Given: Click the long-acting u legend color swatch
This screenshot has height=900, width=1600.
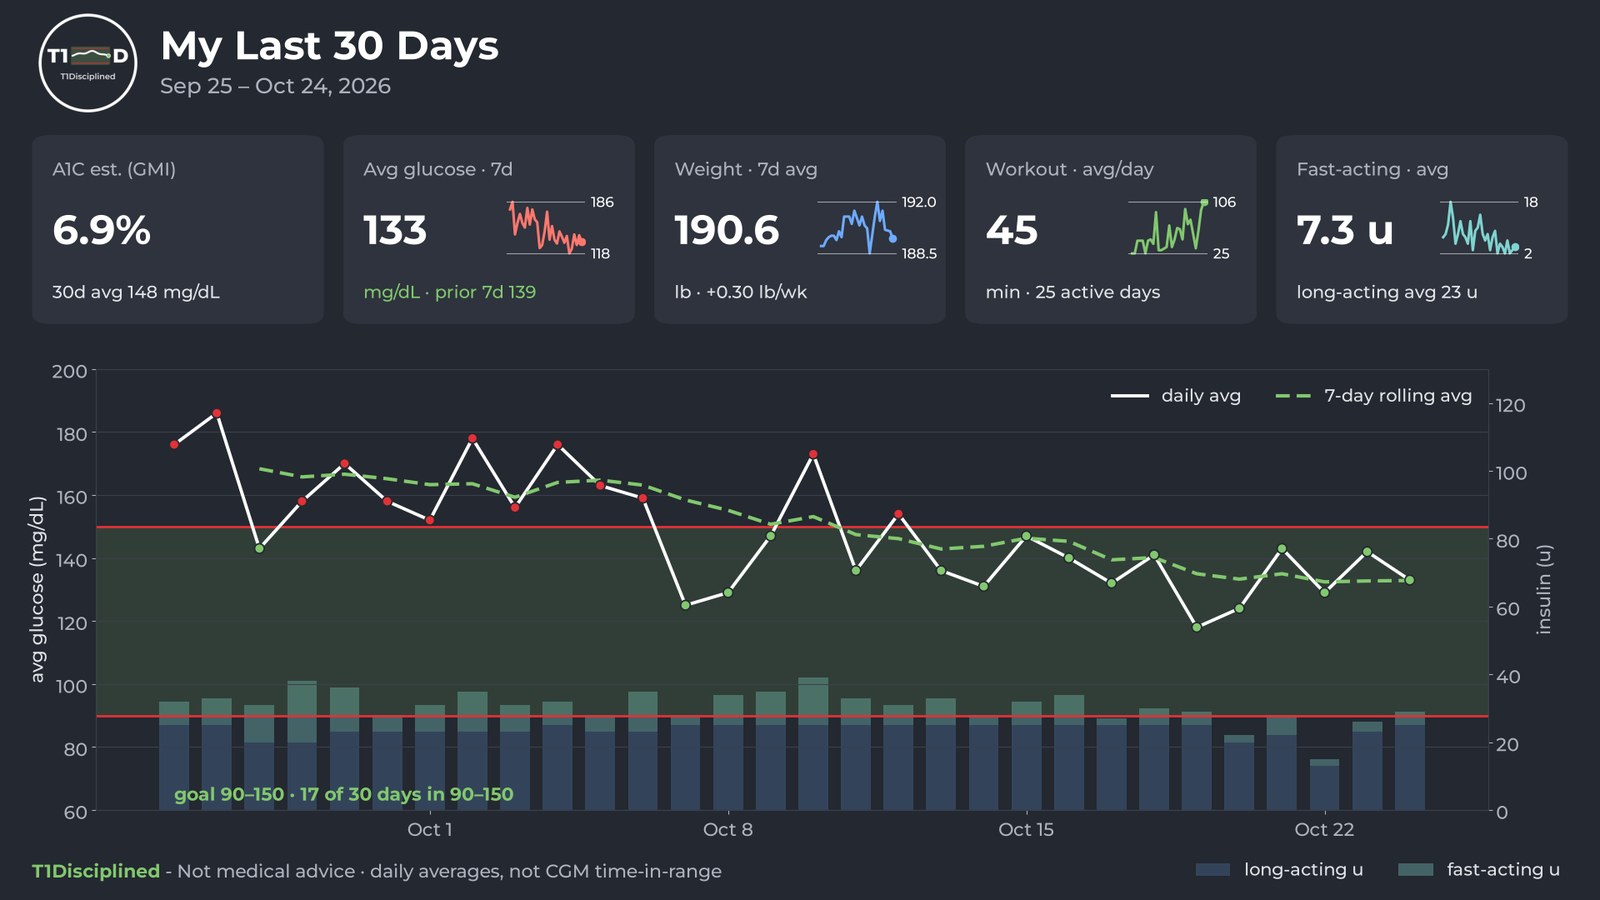Looking at the screenshot, I should [x=1213, y=870].
